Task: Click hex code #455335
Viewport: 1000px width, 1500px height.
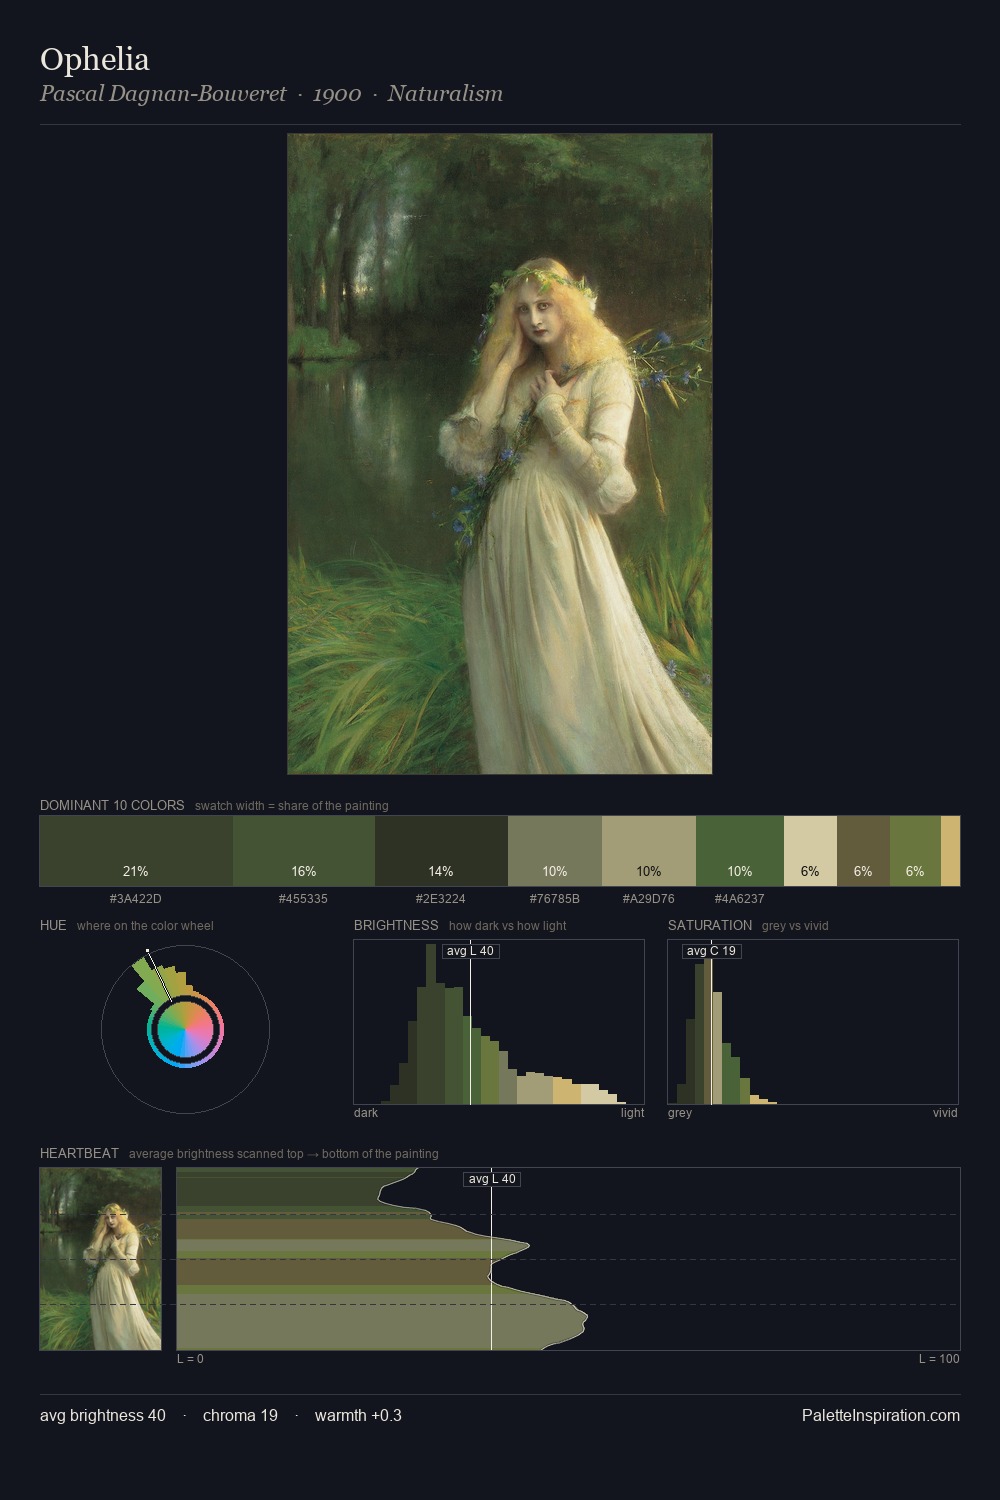Action: point(303,899)
